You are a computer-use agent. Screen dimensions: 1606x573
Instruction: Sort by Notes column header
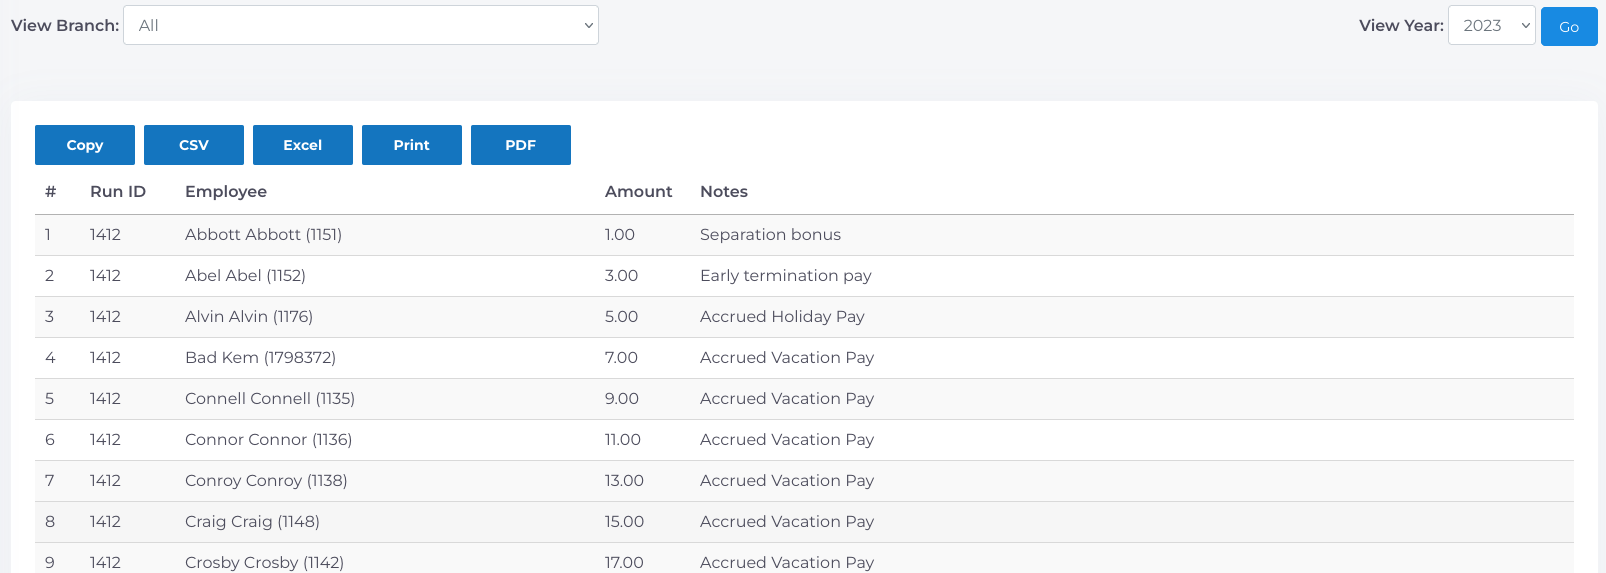coord(724,192)
